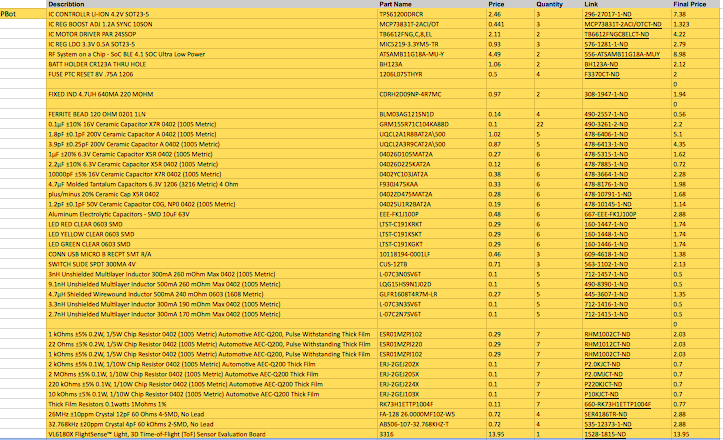Open the 609-4618-1-ND link

pyautogui.click(x=606, y=254)
